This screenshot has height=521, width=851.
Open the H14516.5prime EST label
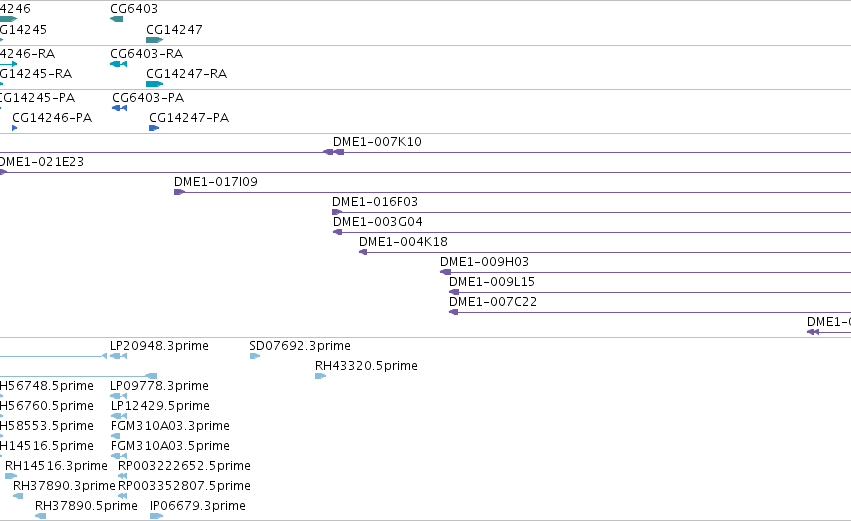(47, 446)
